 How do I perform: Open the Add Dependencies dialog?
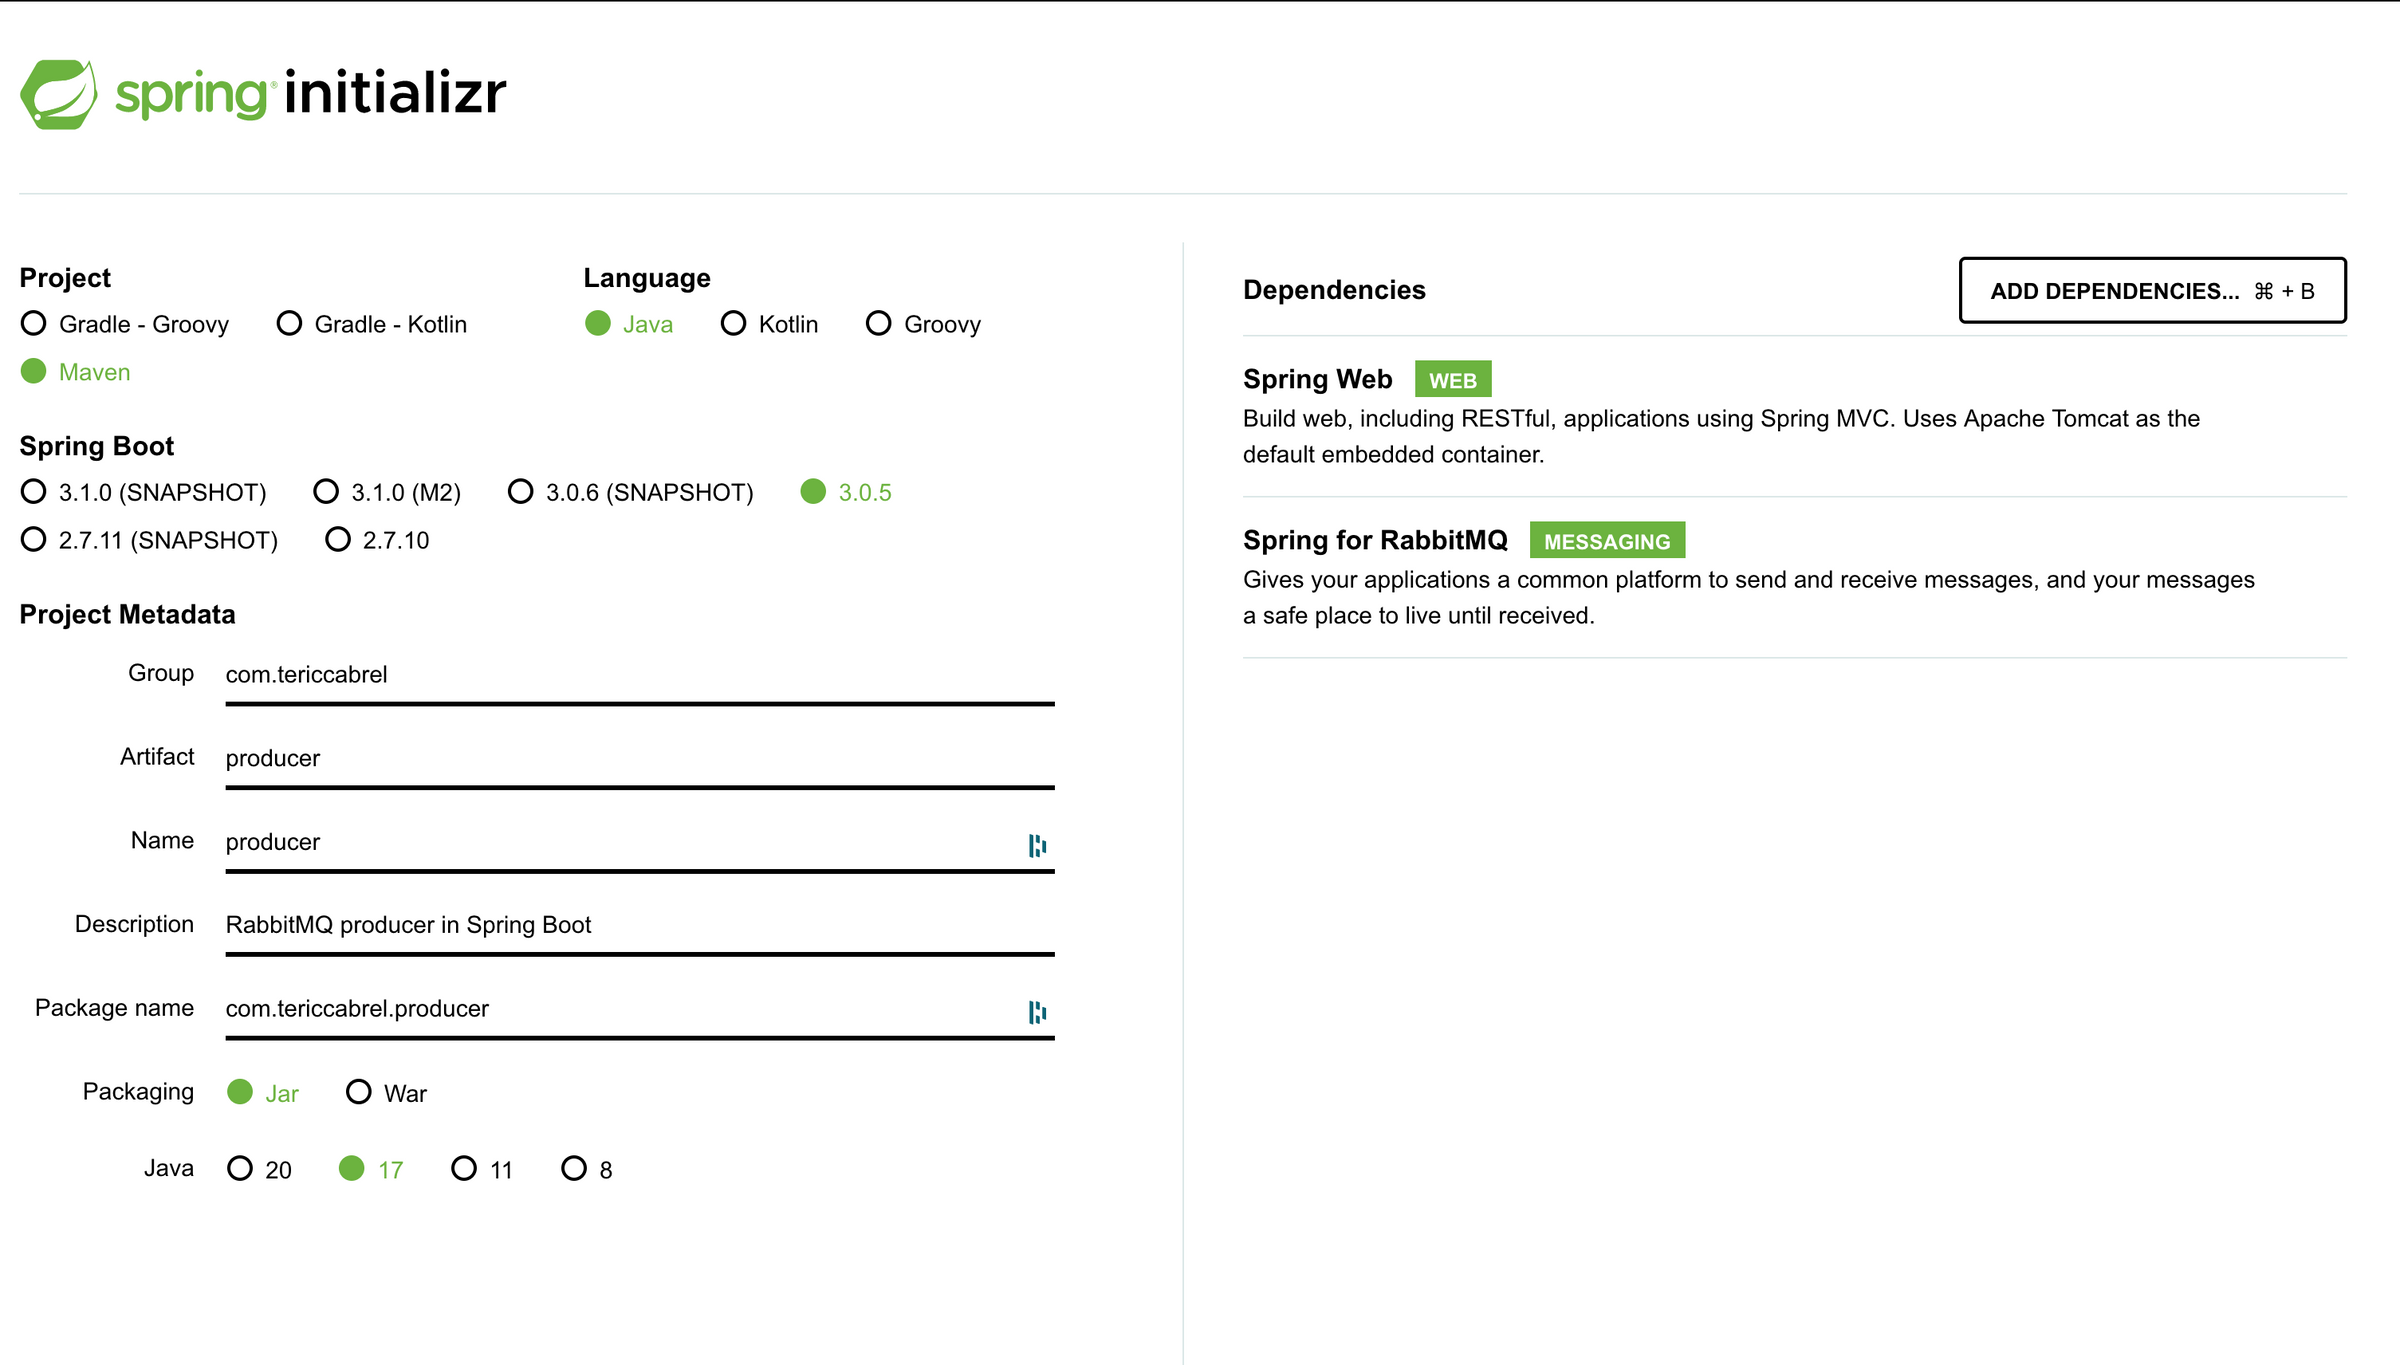coord(2152,291)
